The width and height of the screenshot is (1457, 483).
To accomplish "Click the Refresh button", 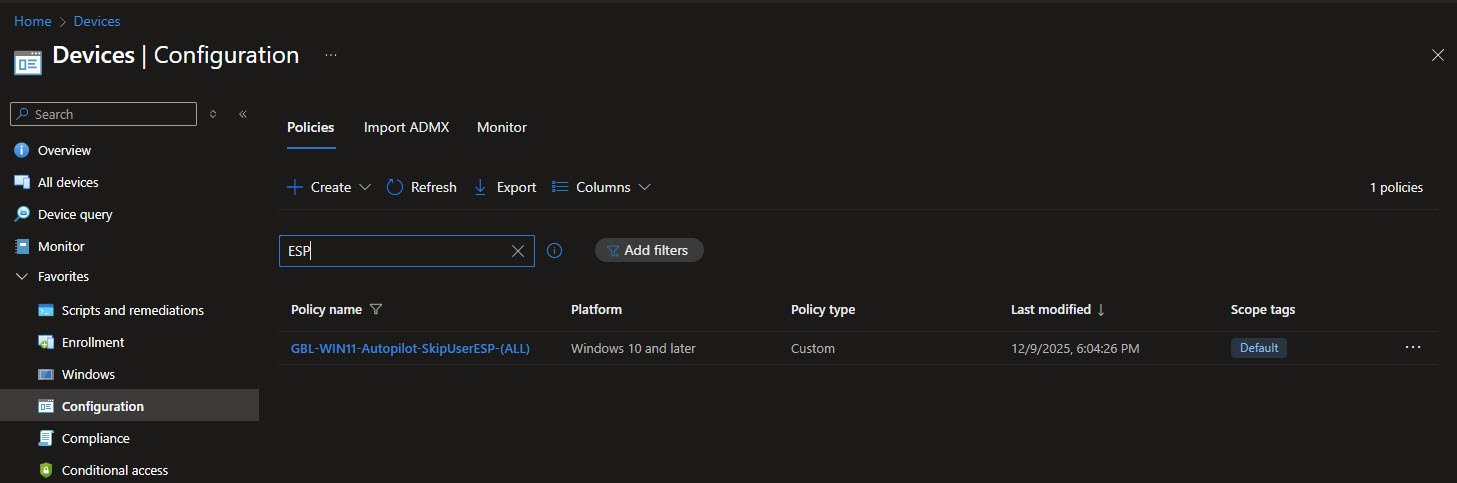I will click(x=421, y=187).
